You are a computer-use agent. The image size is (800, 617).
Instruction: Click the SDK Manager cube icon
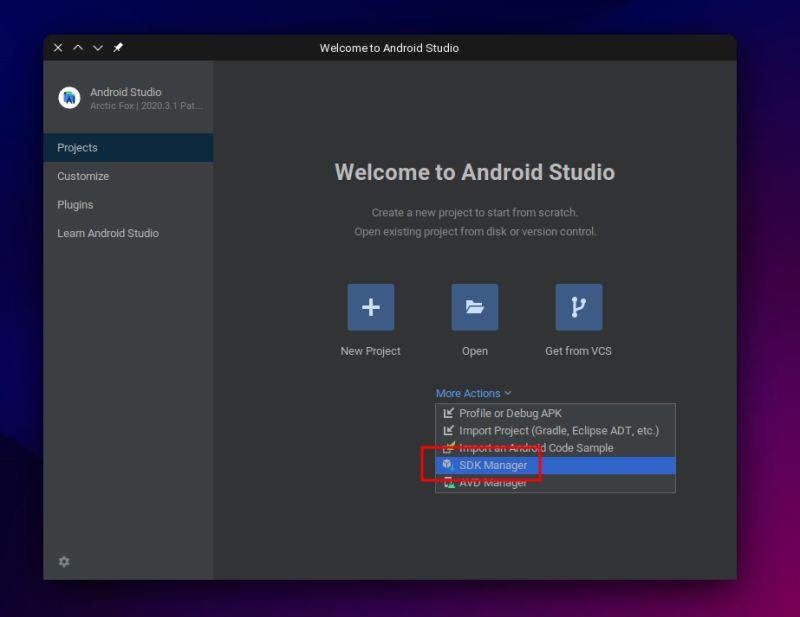(x=448, y=464)
